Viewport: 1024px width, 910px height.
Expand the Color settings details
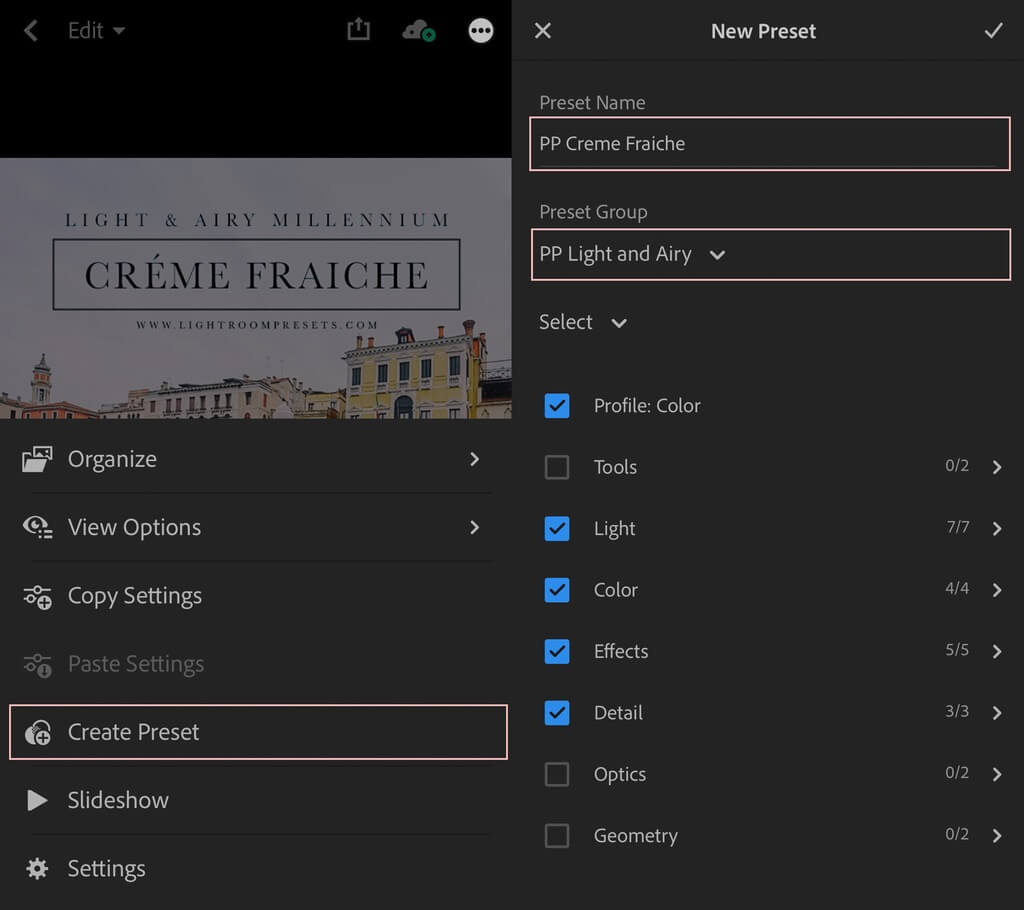point(997,590)
